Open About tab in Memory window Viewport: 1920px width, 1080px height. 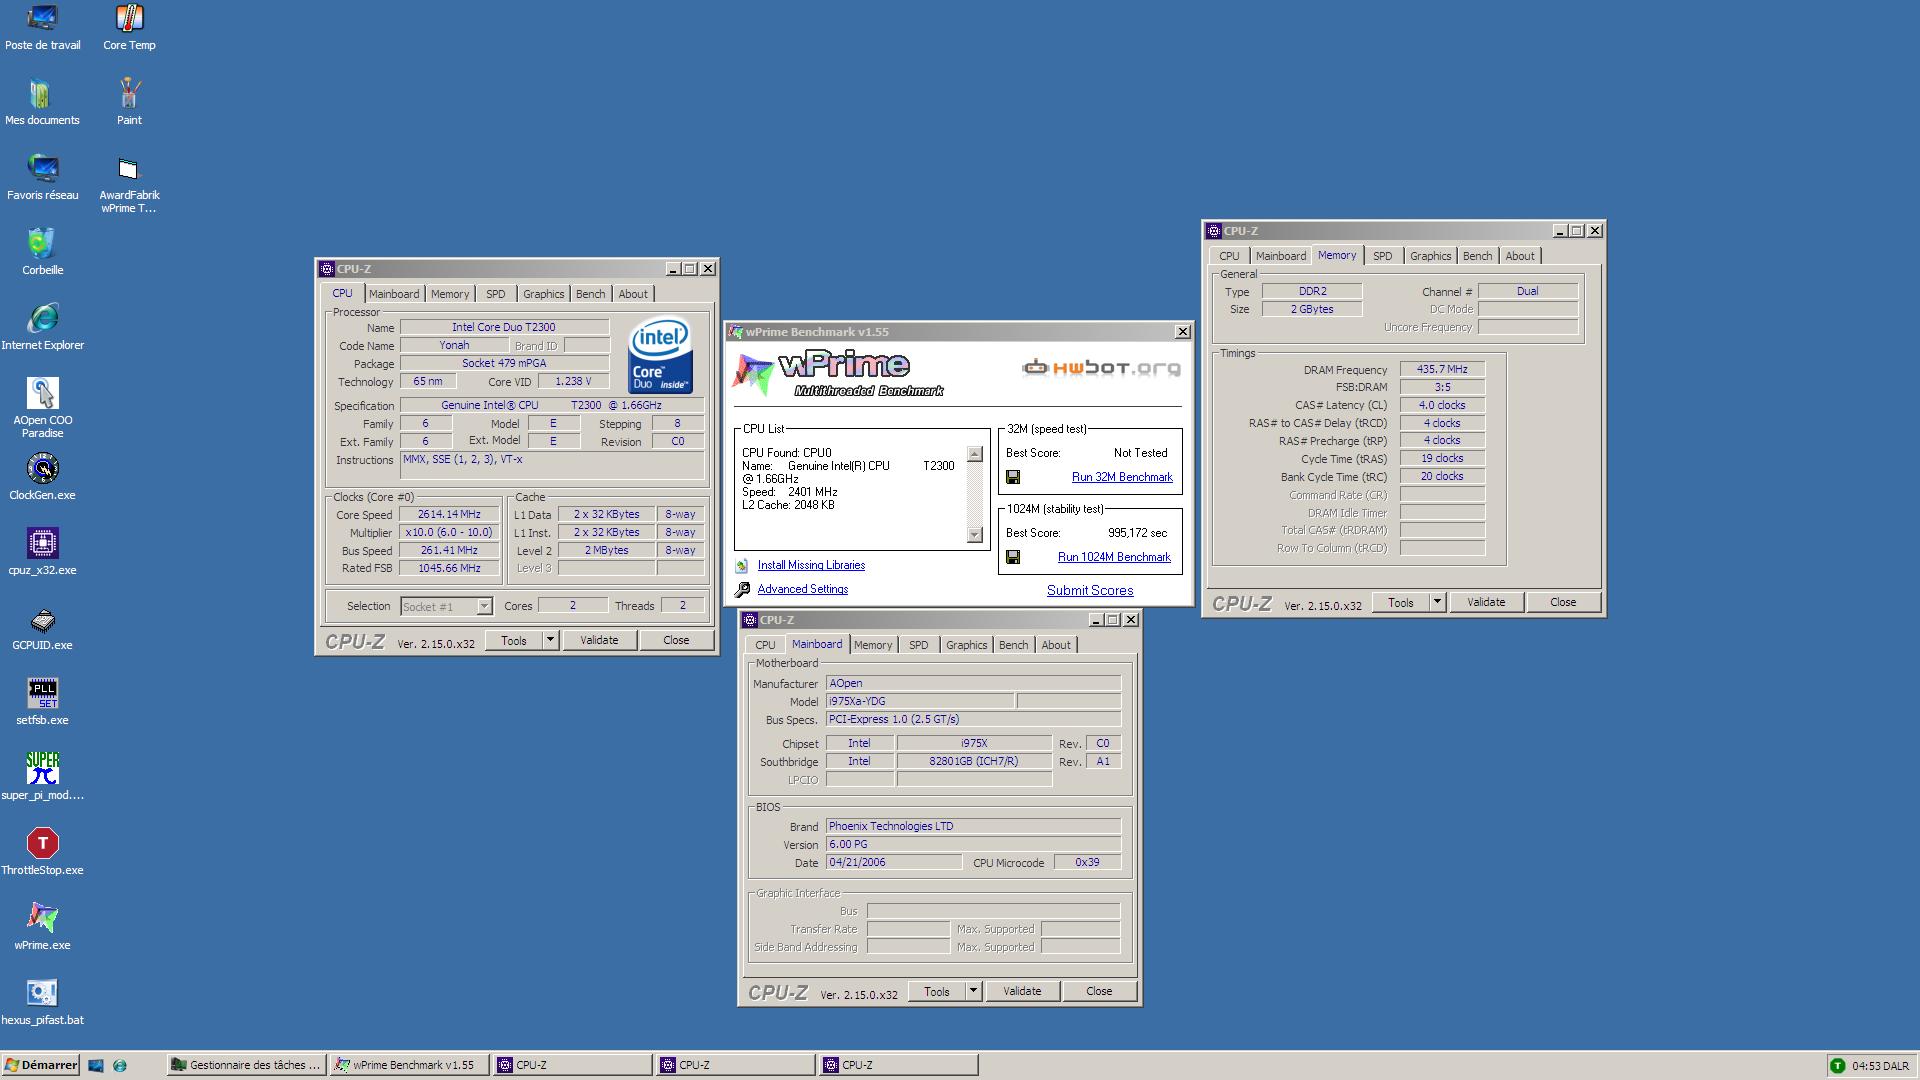(1520, 256)
